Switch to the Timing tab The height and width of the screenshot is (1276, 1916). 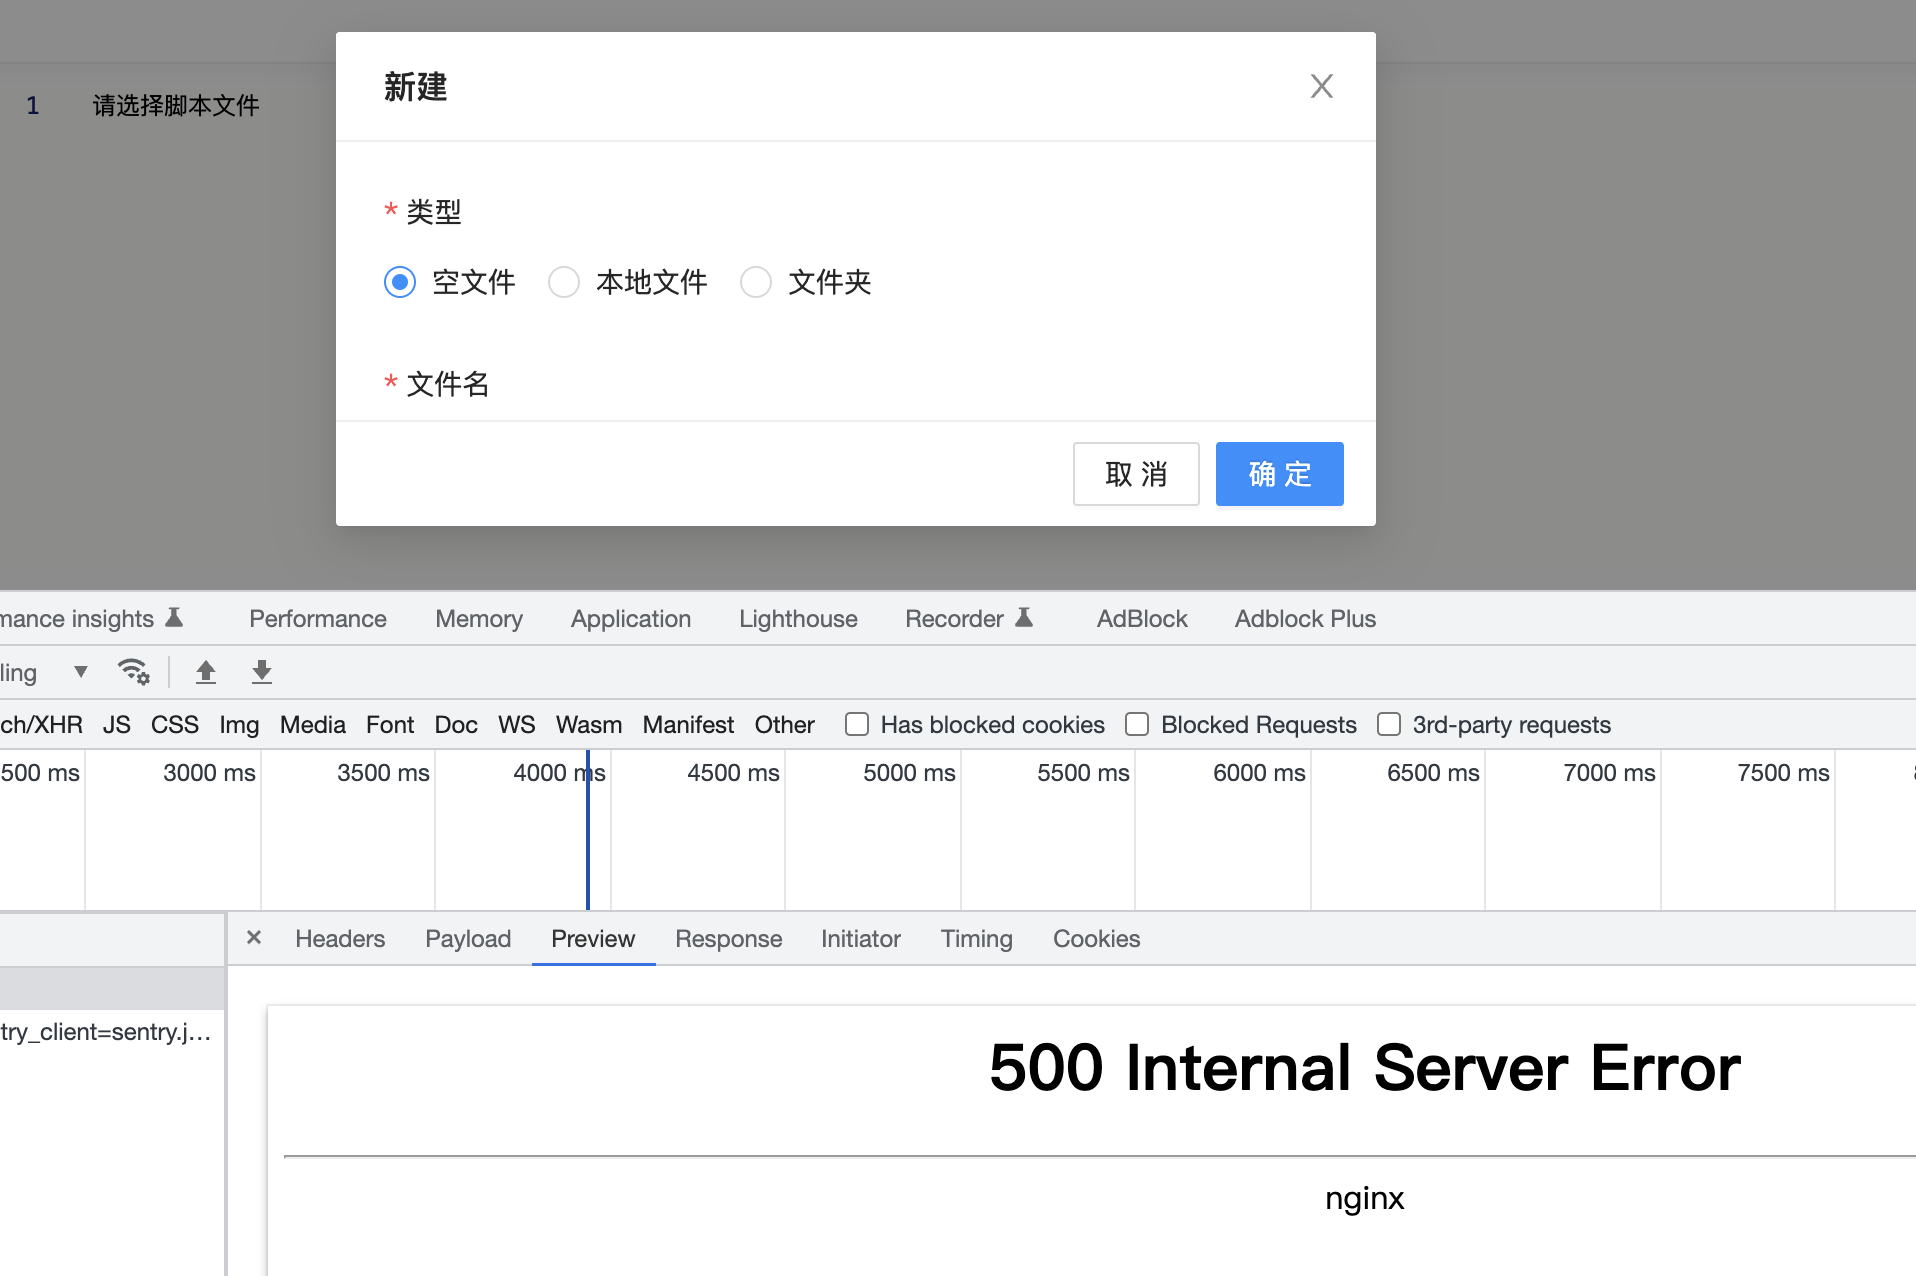point(977,938)
